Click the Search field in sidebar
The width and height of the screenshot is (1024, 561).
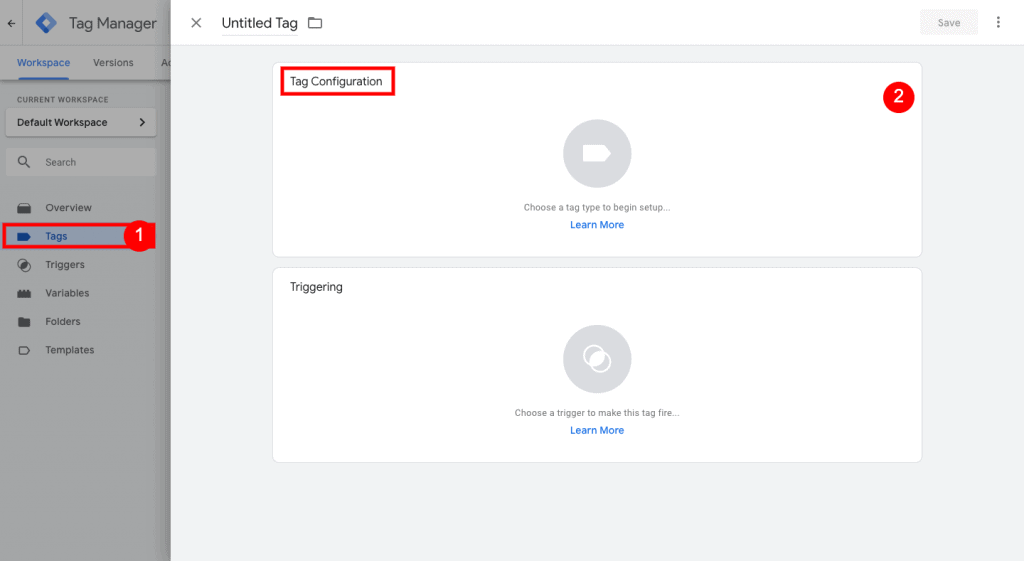(x=81, y=162)
